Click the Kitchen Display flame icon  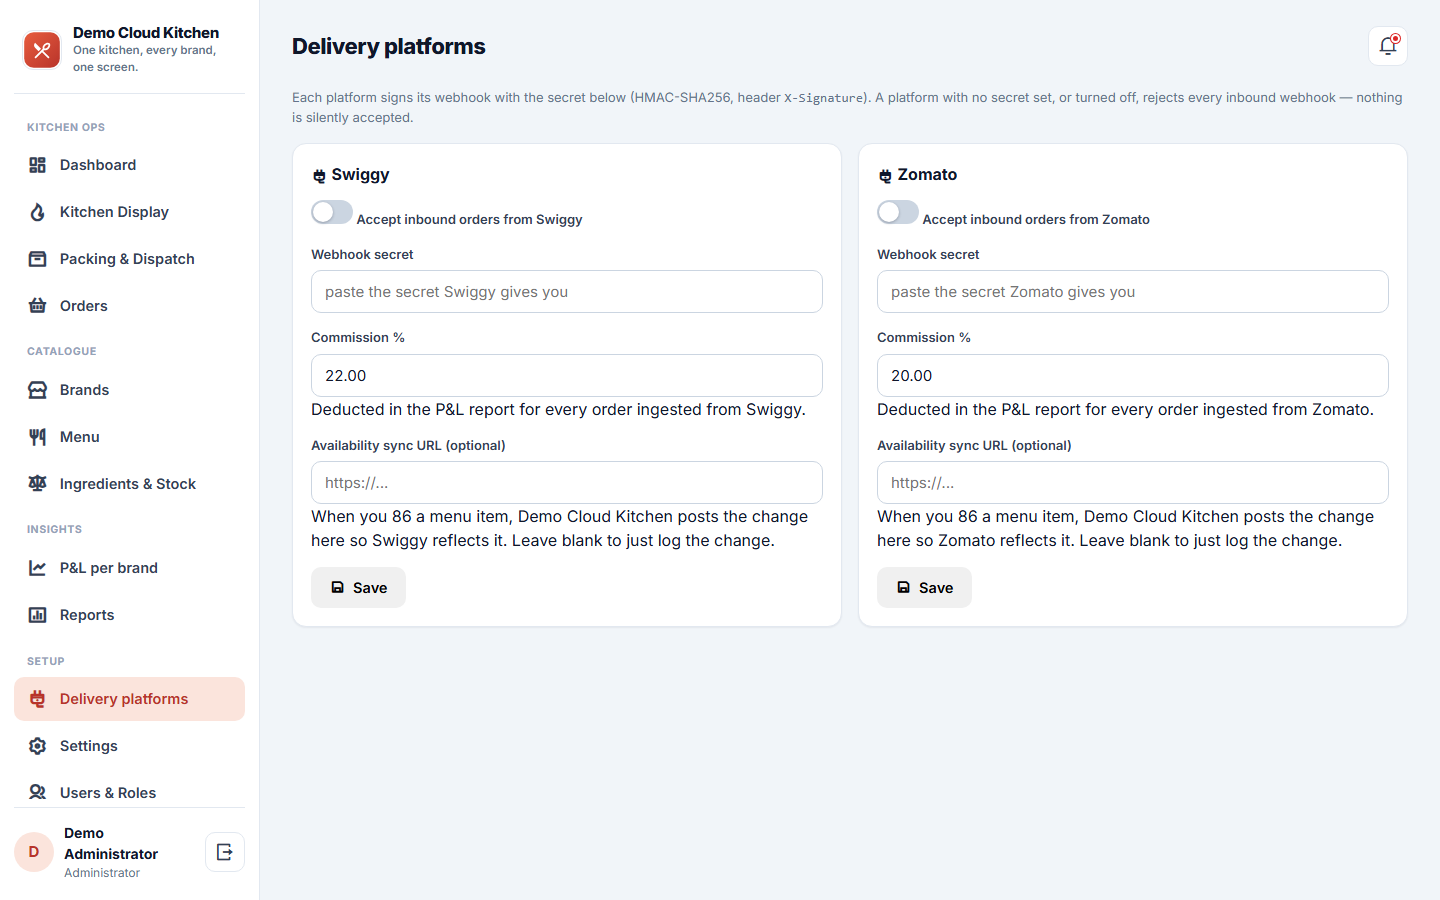[38, 212]
